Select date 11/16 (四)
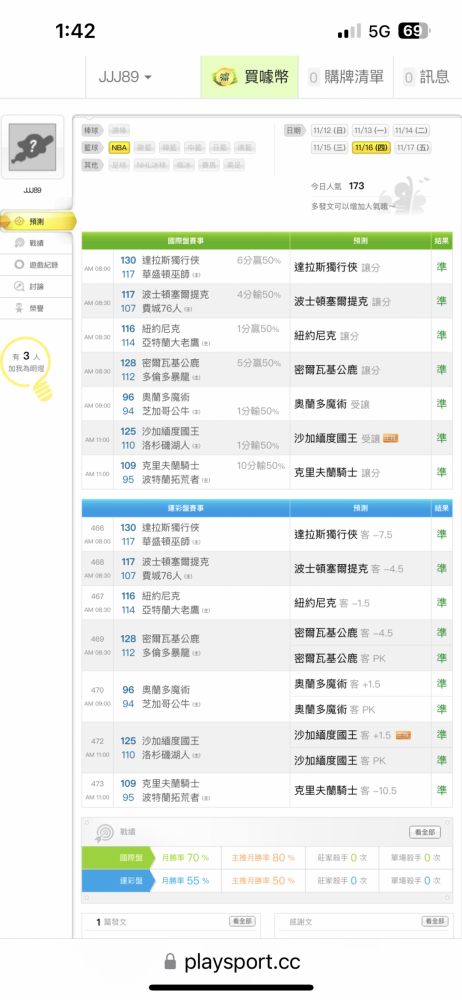Screen dimensions: 462x1000 [x=371, y=147]
